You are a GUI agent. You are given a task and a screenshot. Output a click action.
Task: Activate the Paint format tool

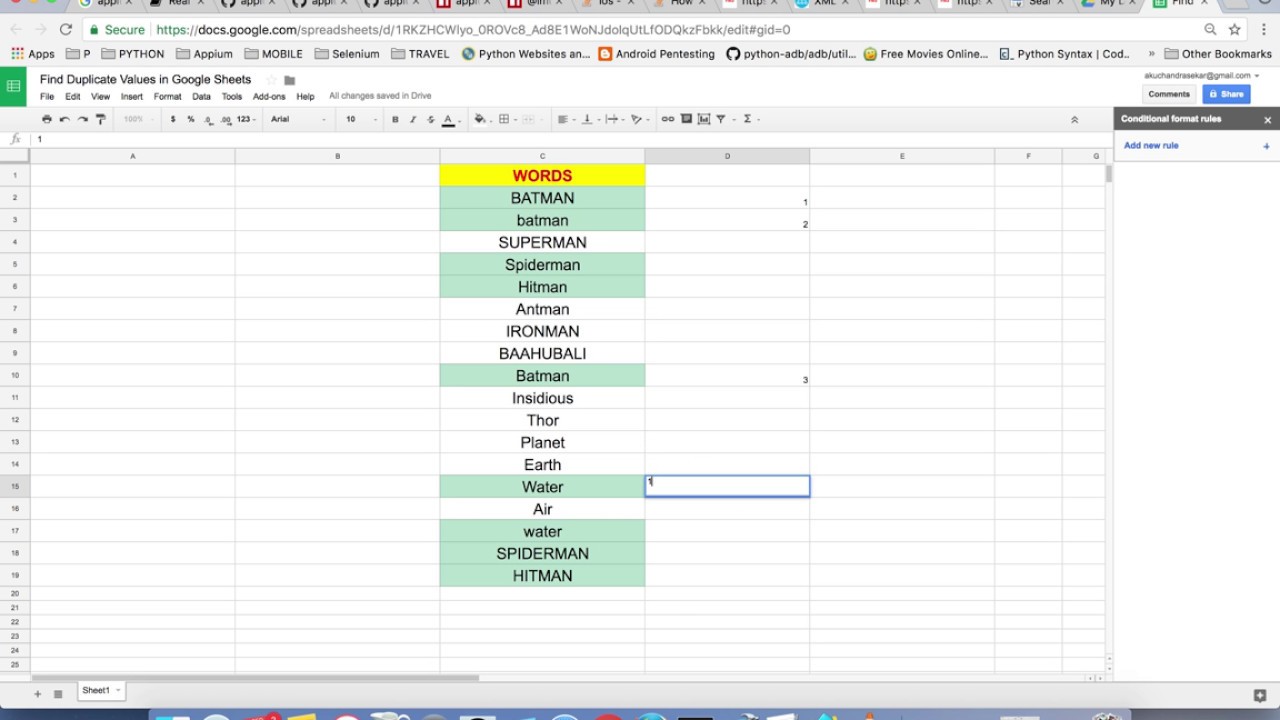click(x=100, y=119)
